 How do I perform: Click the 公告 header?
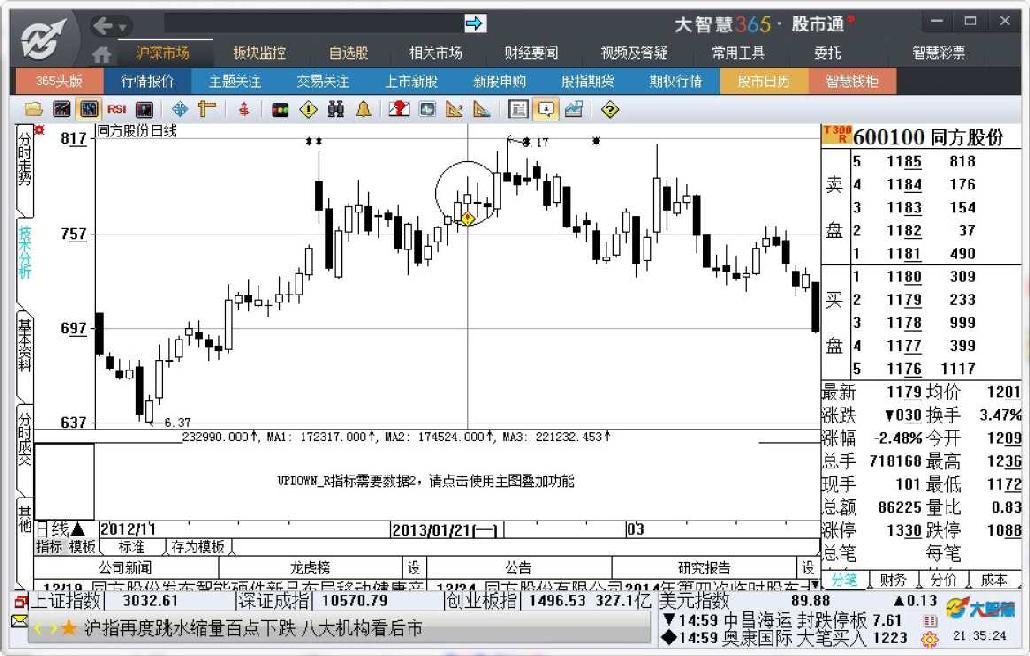pos(518,567)
